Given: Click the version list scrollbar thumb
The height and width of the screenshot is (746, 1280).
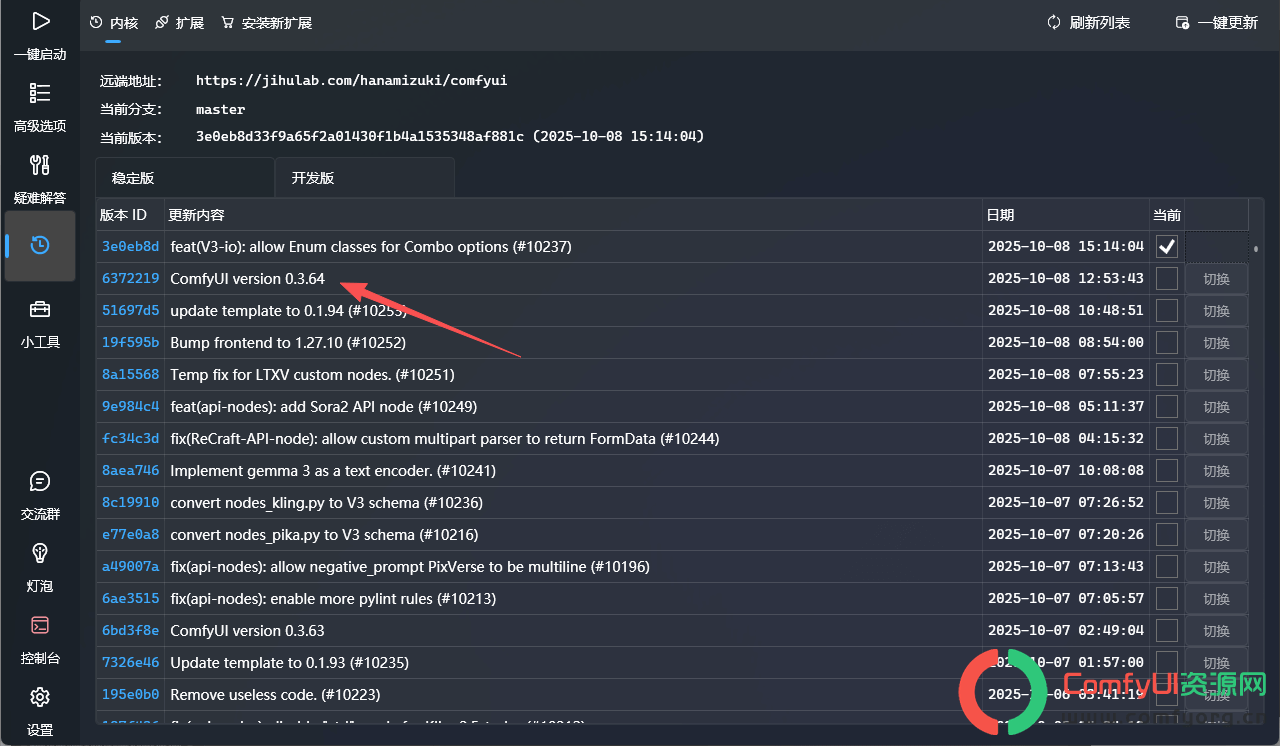Looking at the screenshot, I should pos(1256,248).
